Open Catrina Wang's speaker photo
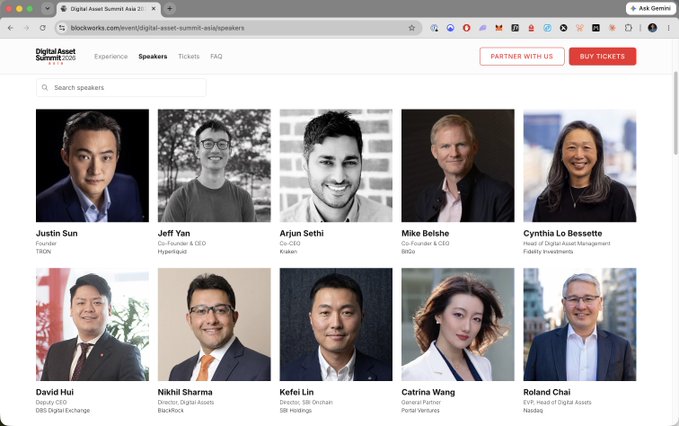679x426 pixels. pos(458,324)
